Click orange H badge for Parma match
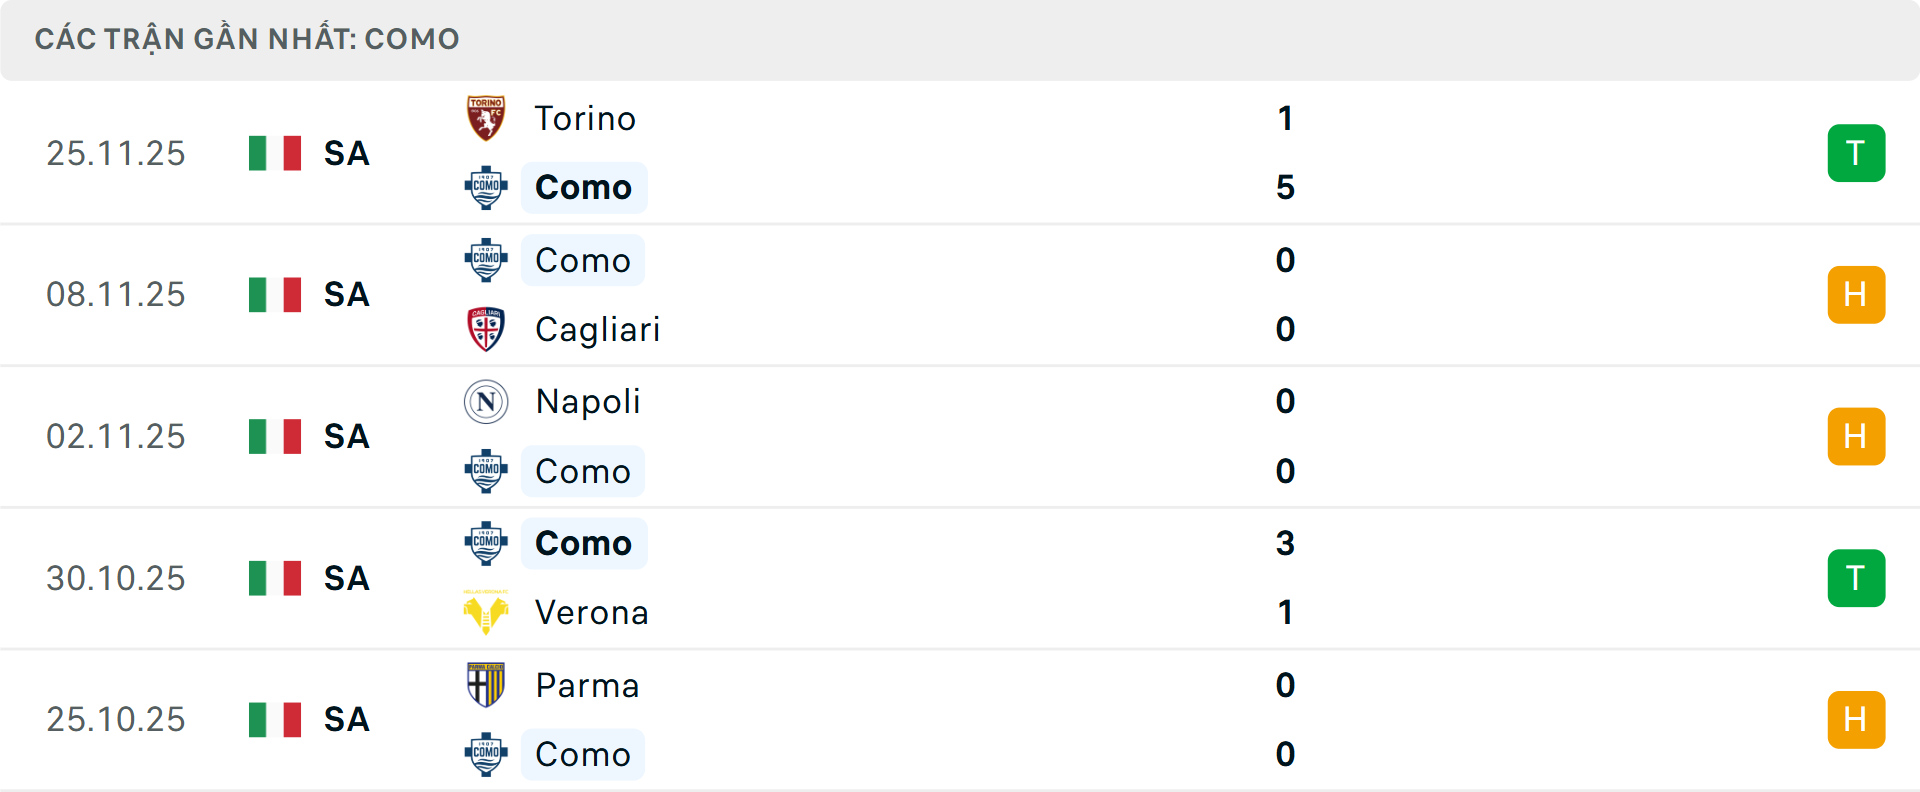The width and height of the screenshot is (1920, 792). point(1856,720)
